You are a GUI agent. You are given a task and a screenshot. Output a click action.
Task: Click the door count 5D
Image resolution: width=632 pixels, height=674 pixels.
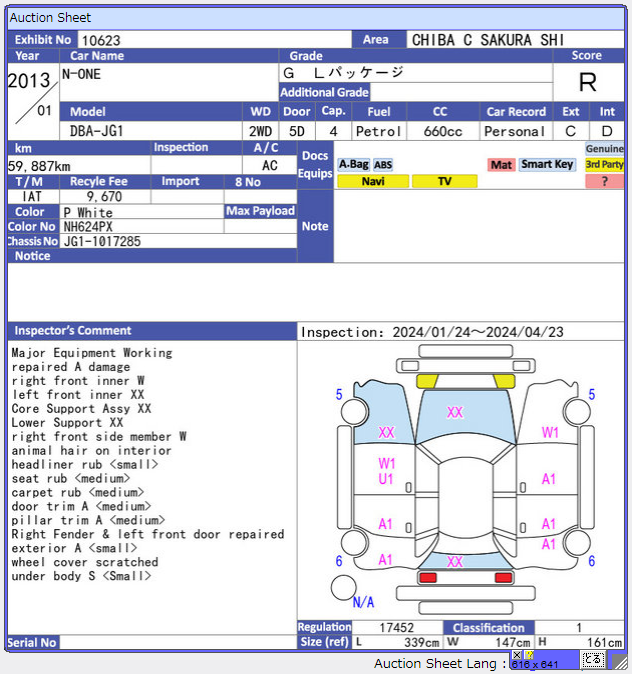coord(297,131)
